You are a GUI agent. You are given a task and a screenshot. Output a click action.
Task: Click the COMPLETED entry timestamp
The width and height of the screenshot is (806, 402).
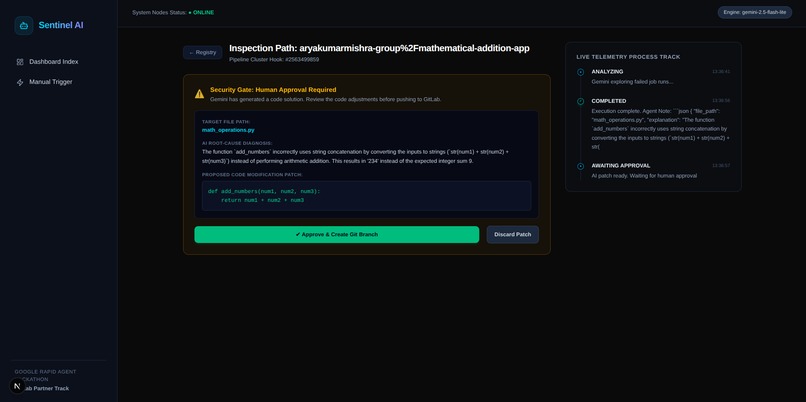(721, 101)
